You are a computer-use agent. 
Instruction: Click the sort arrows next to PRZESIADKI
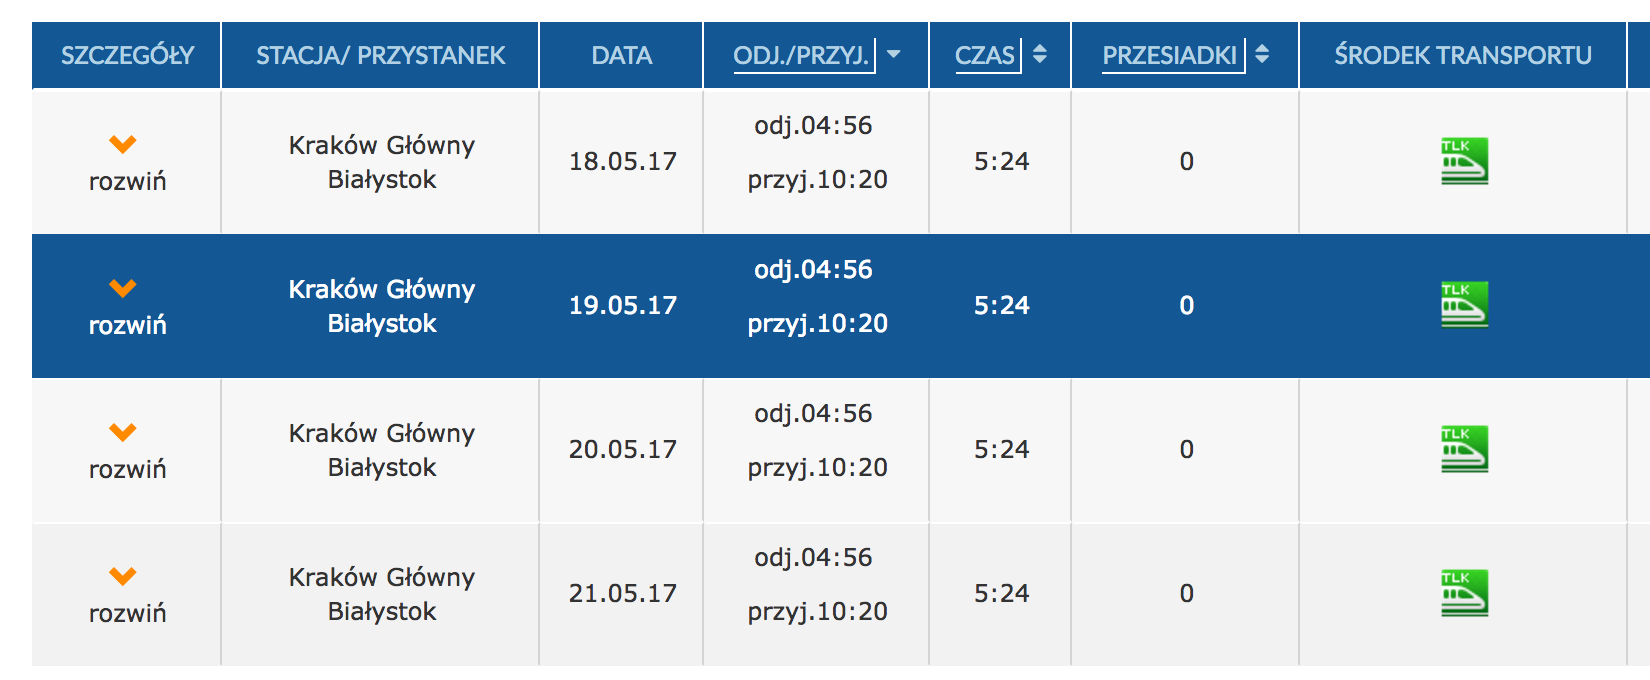click(1262, 54)
